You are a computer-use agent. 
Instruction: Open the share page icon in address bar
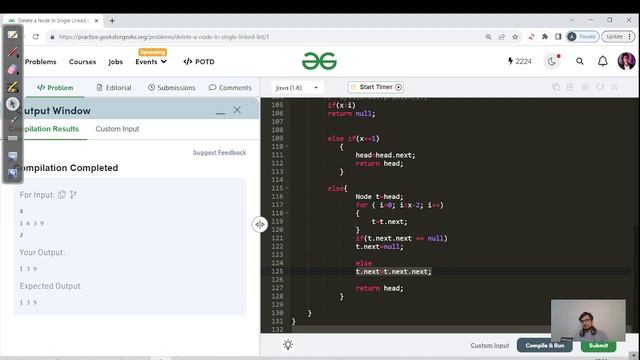(502, 37)
